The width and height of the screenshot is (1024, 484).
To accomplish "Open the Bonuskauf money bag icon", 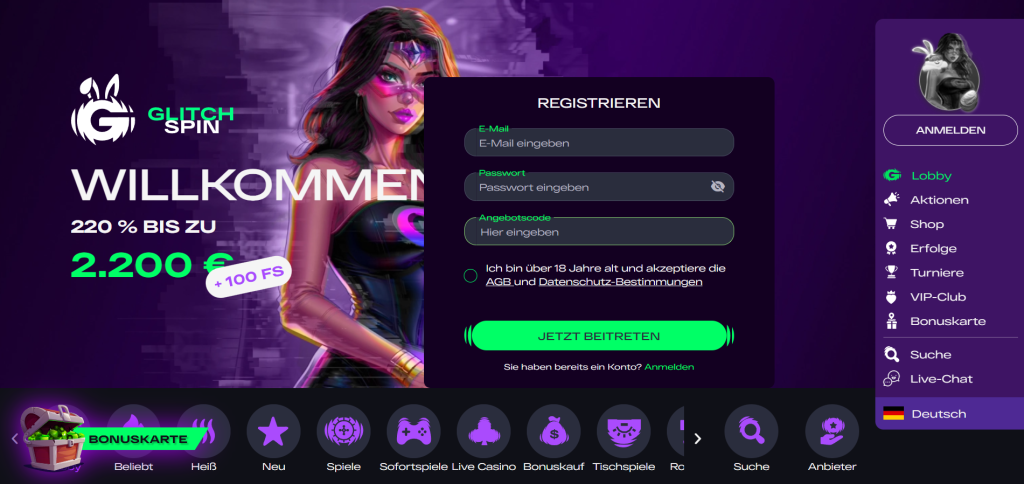I will coord(553,431).
